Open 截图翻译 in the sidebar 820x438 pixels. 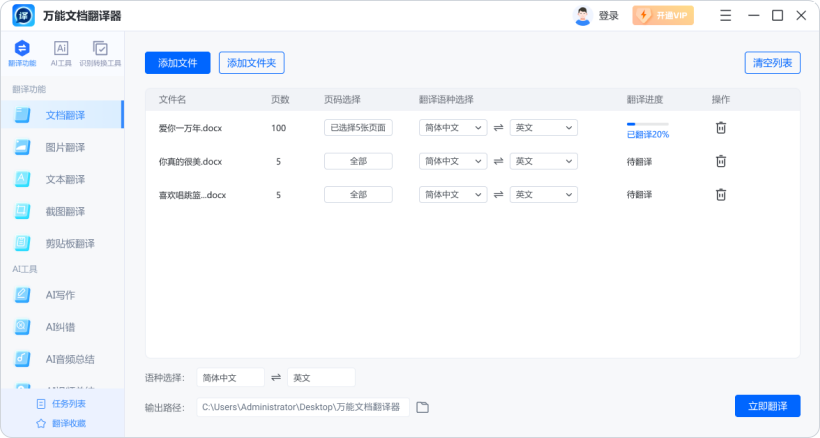(x=62, y=211)
